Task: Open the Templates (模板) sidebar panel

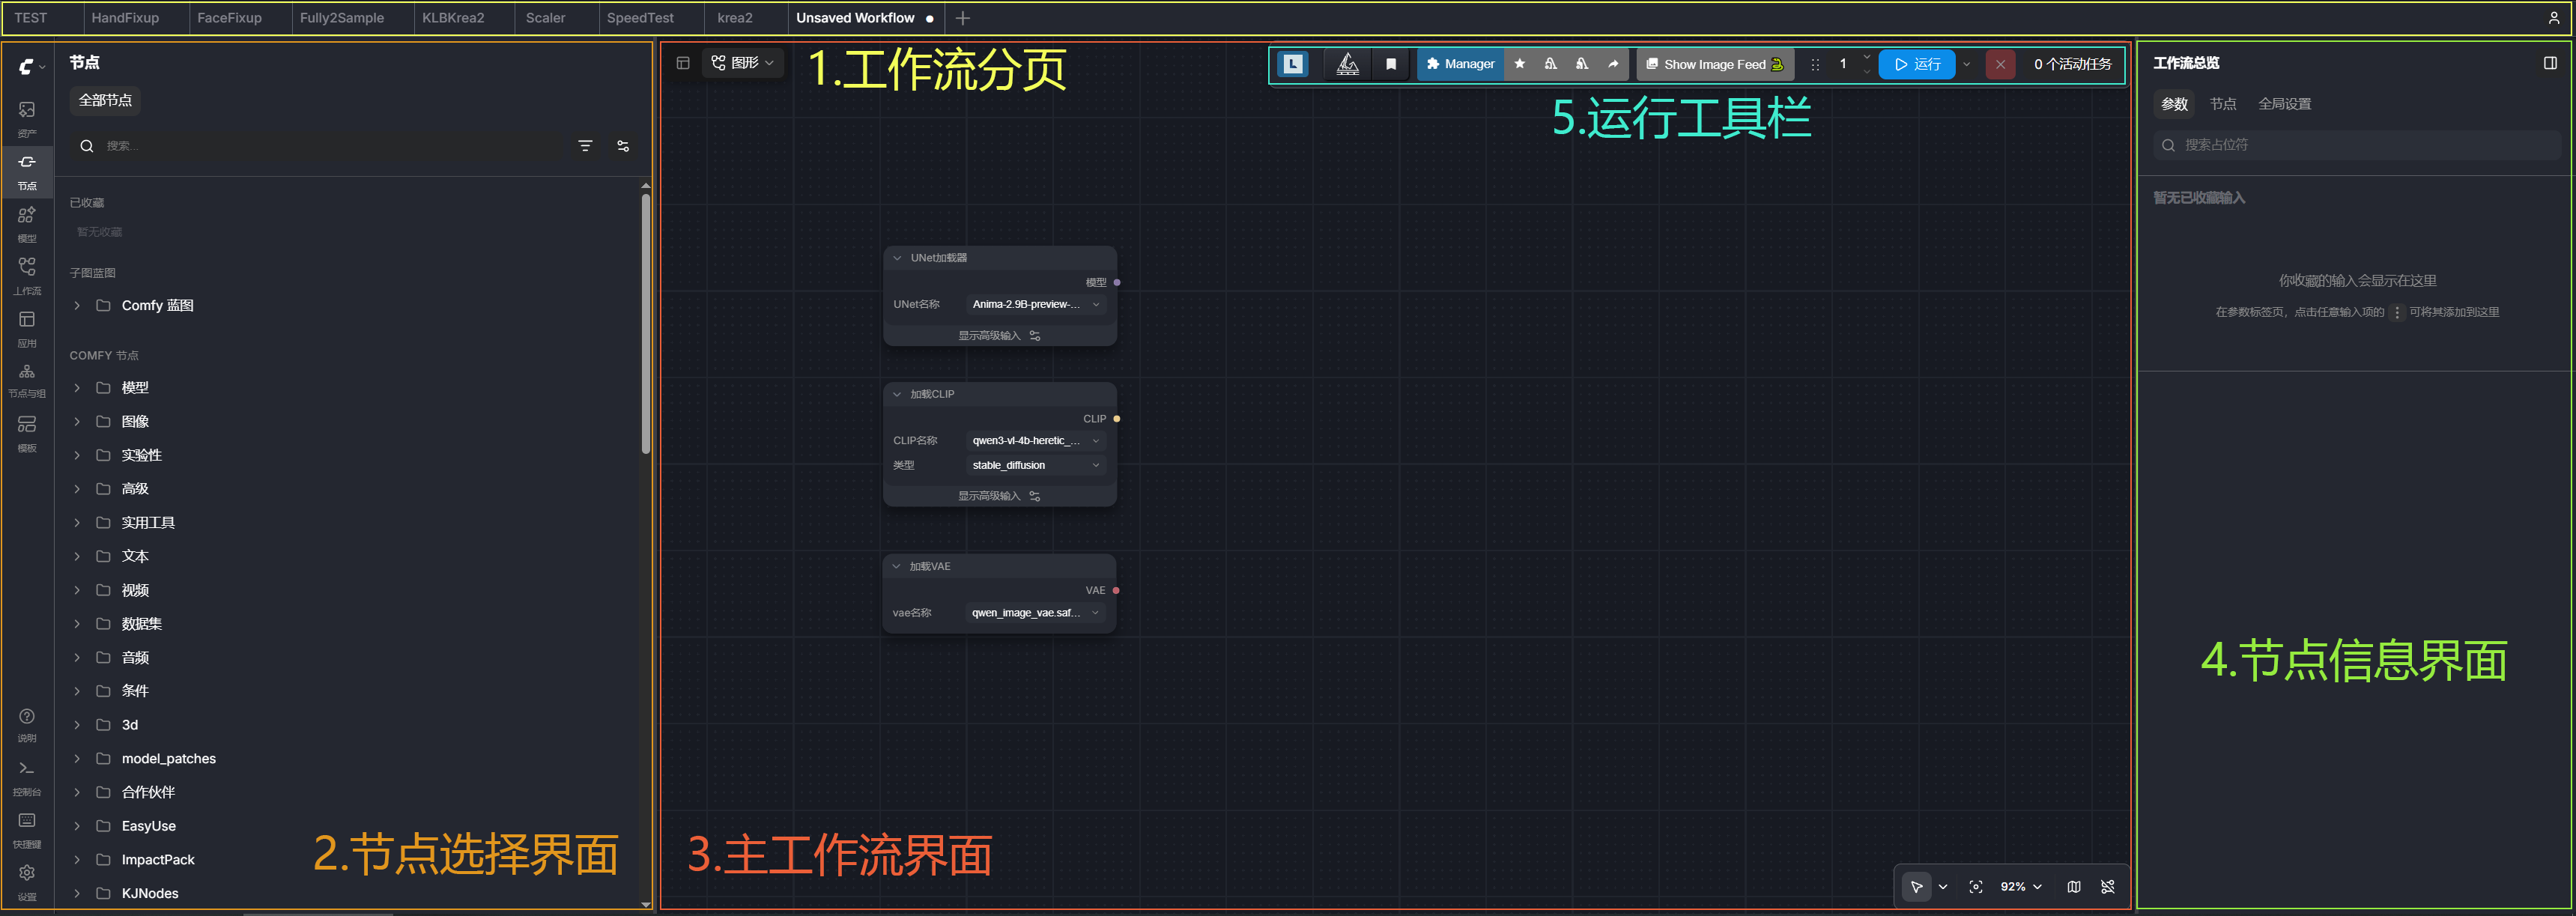Action: point(27,433)
